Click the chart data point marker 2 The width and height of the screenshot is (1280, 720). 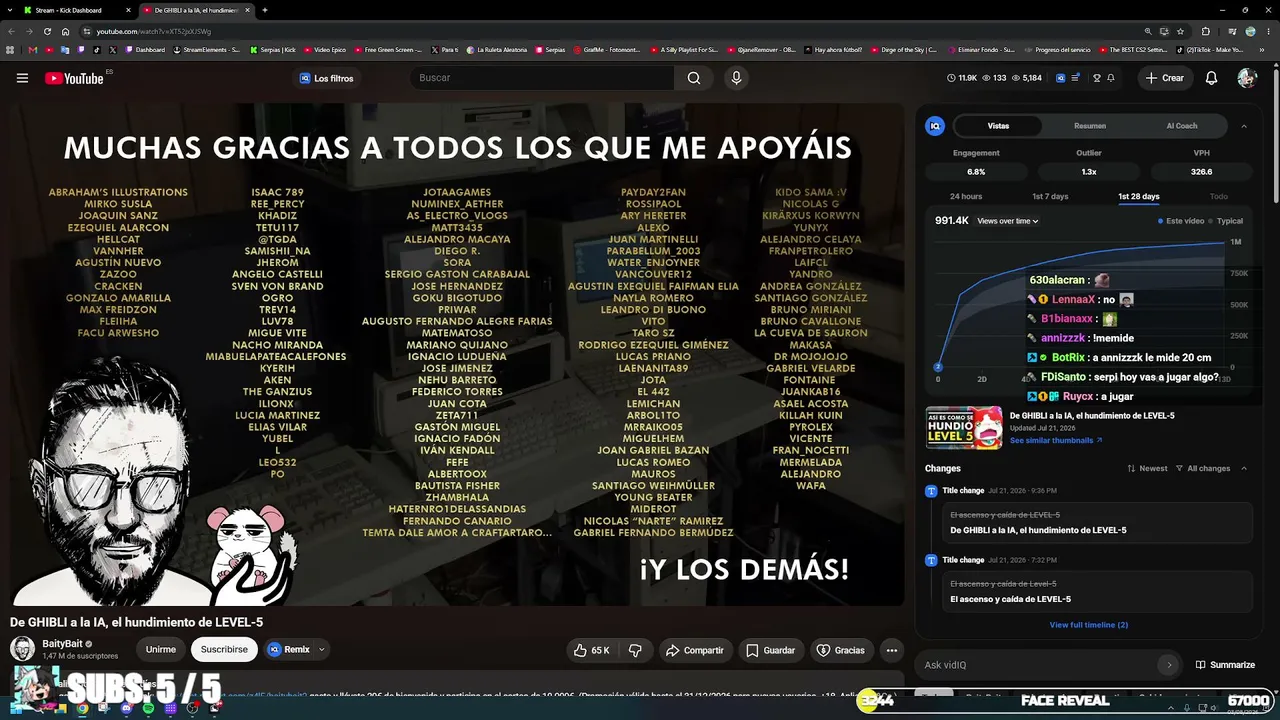click(x=938, y=367)
